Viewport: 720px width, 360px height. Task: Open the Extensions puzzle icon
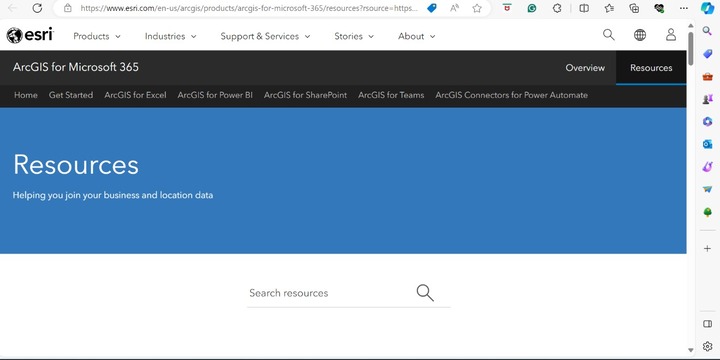[x=557, y=8]
